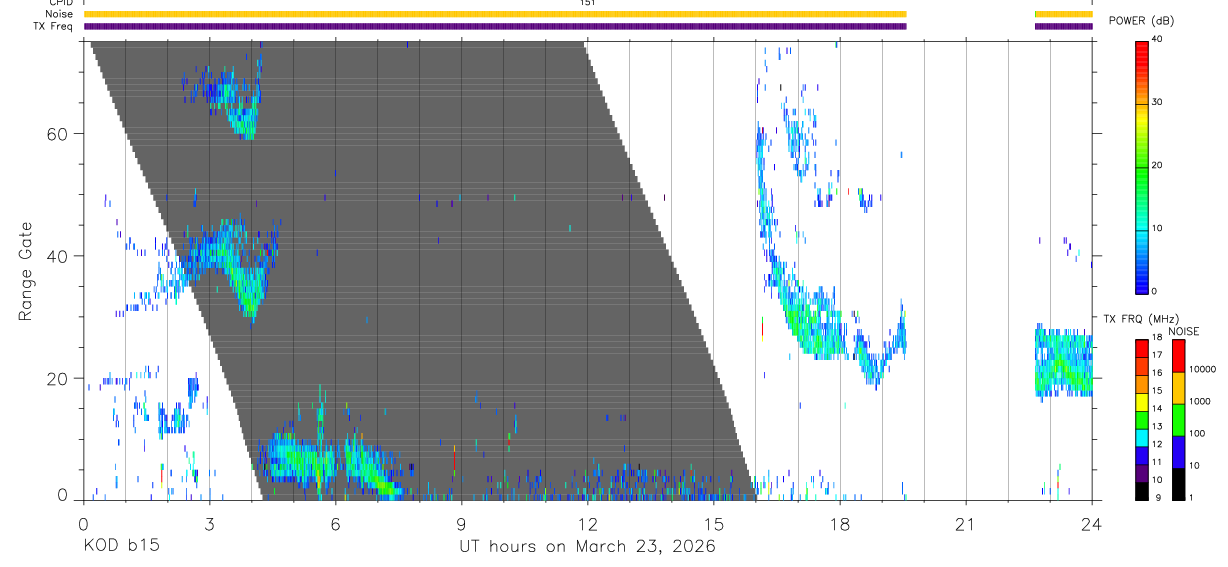Pick the purple 10–11 MHz frequency swatch
The width and height of the screenshot is (1228, 567).
(x=1142, y=471)
